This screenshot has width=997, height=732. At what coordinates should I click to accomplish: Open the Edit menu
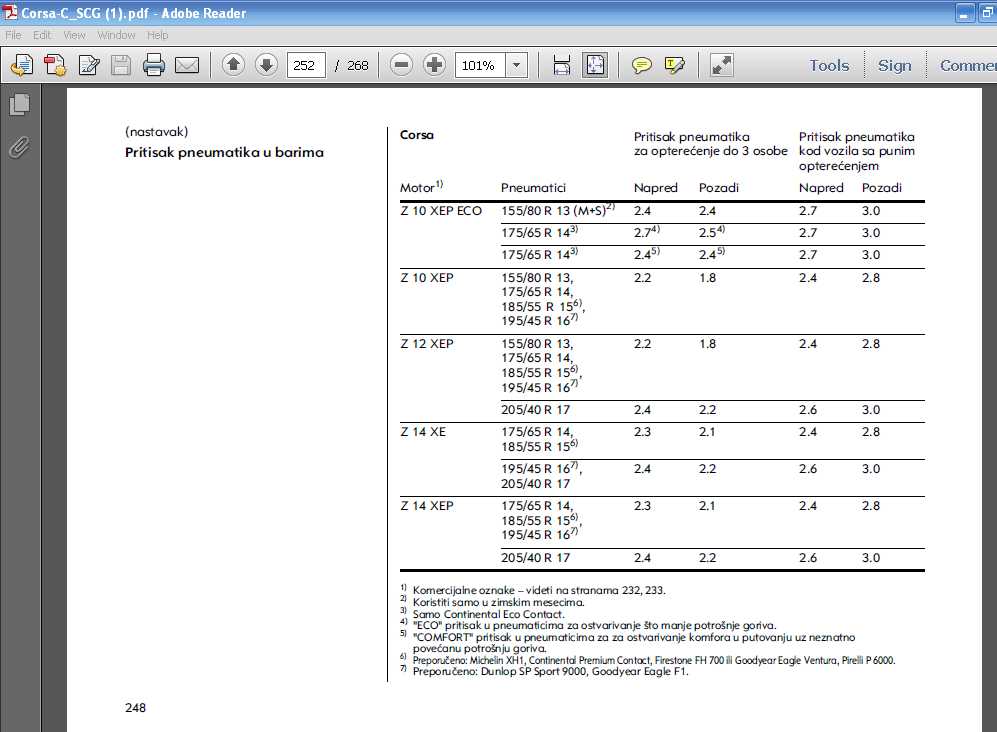tap(42, 35)
